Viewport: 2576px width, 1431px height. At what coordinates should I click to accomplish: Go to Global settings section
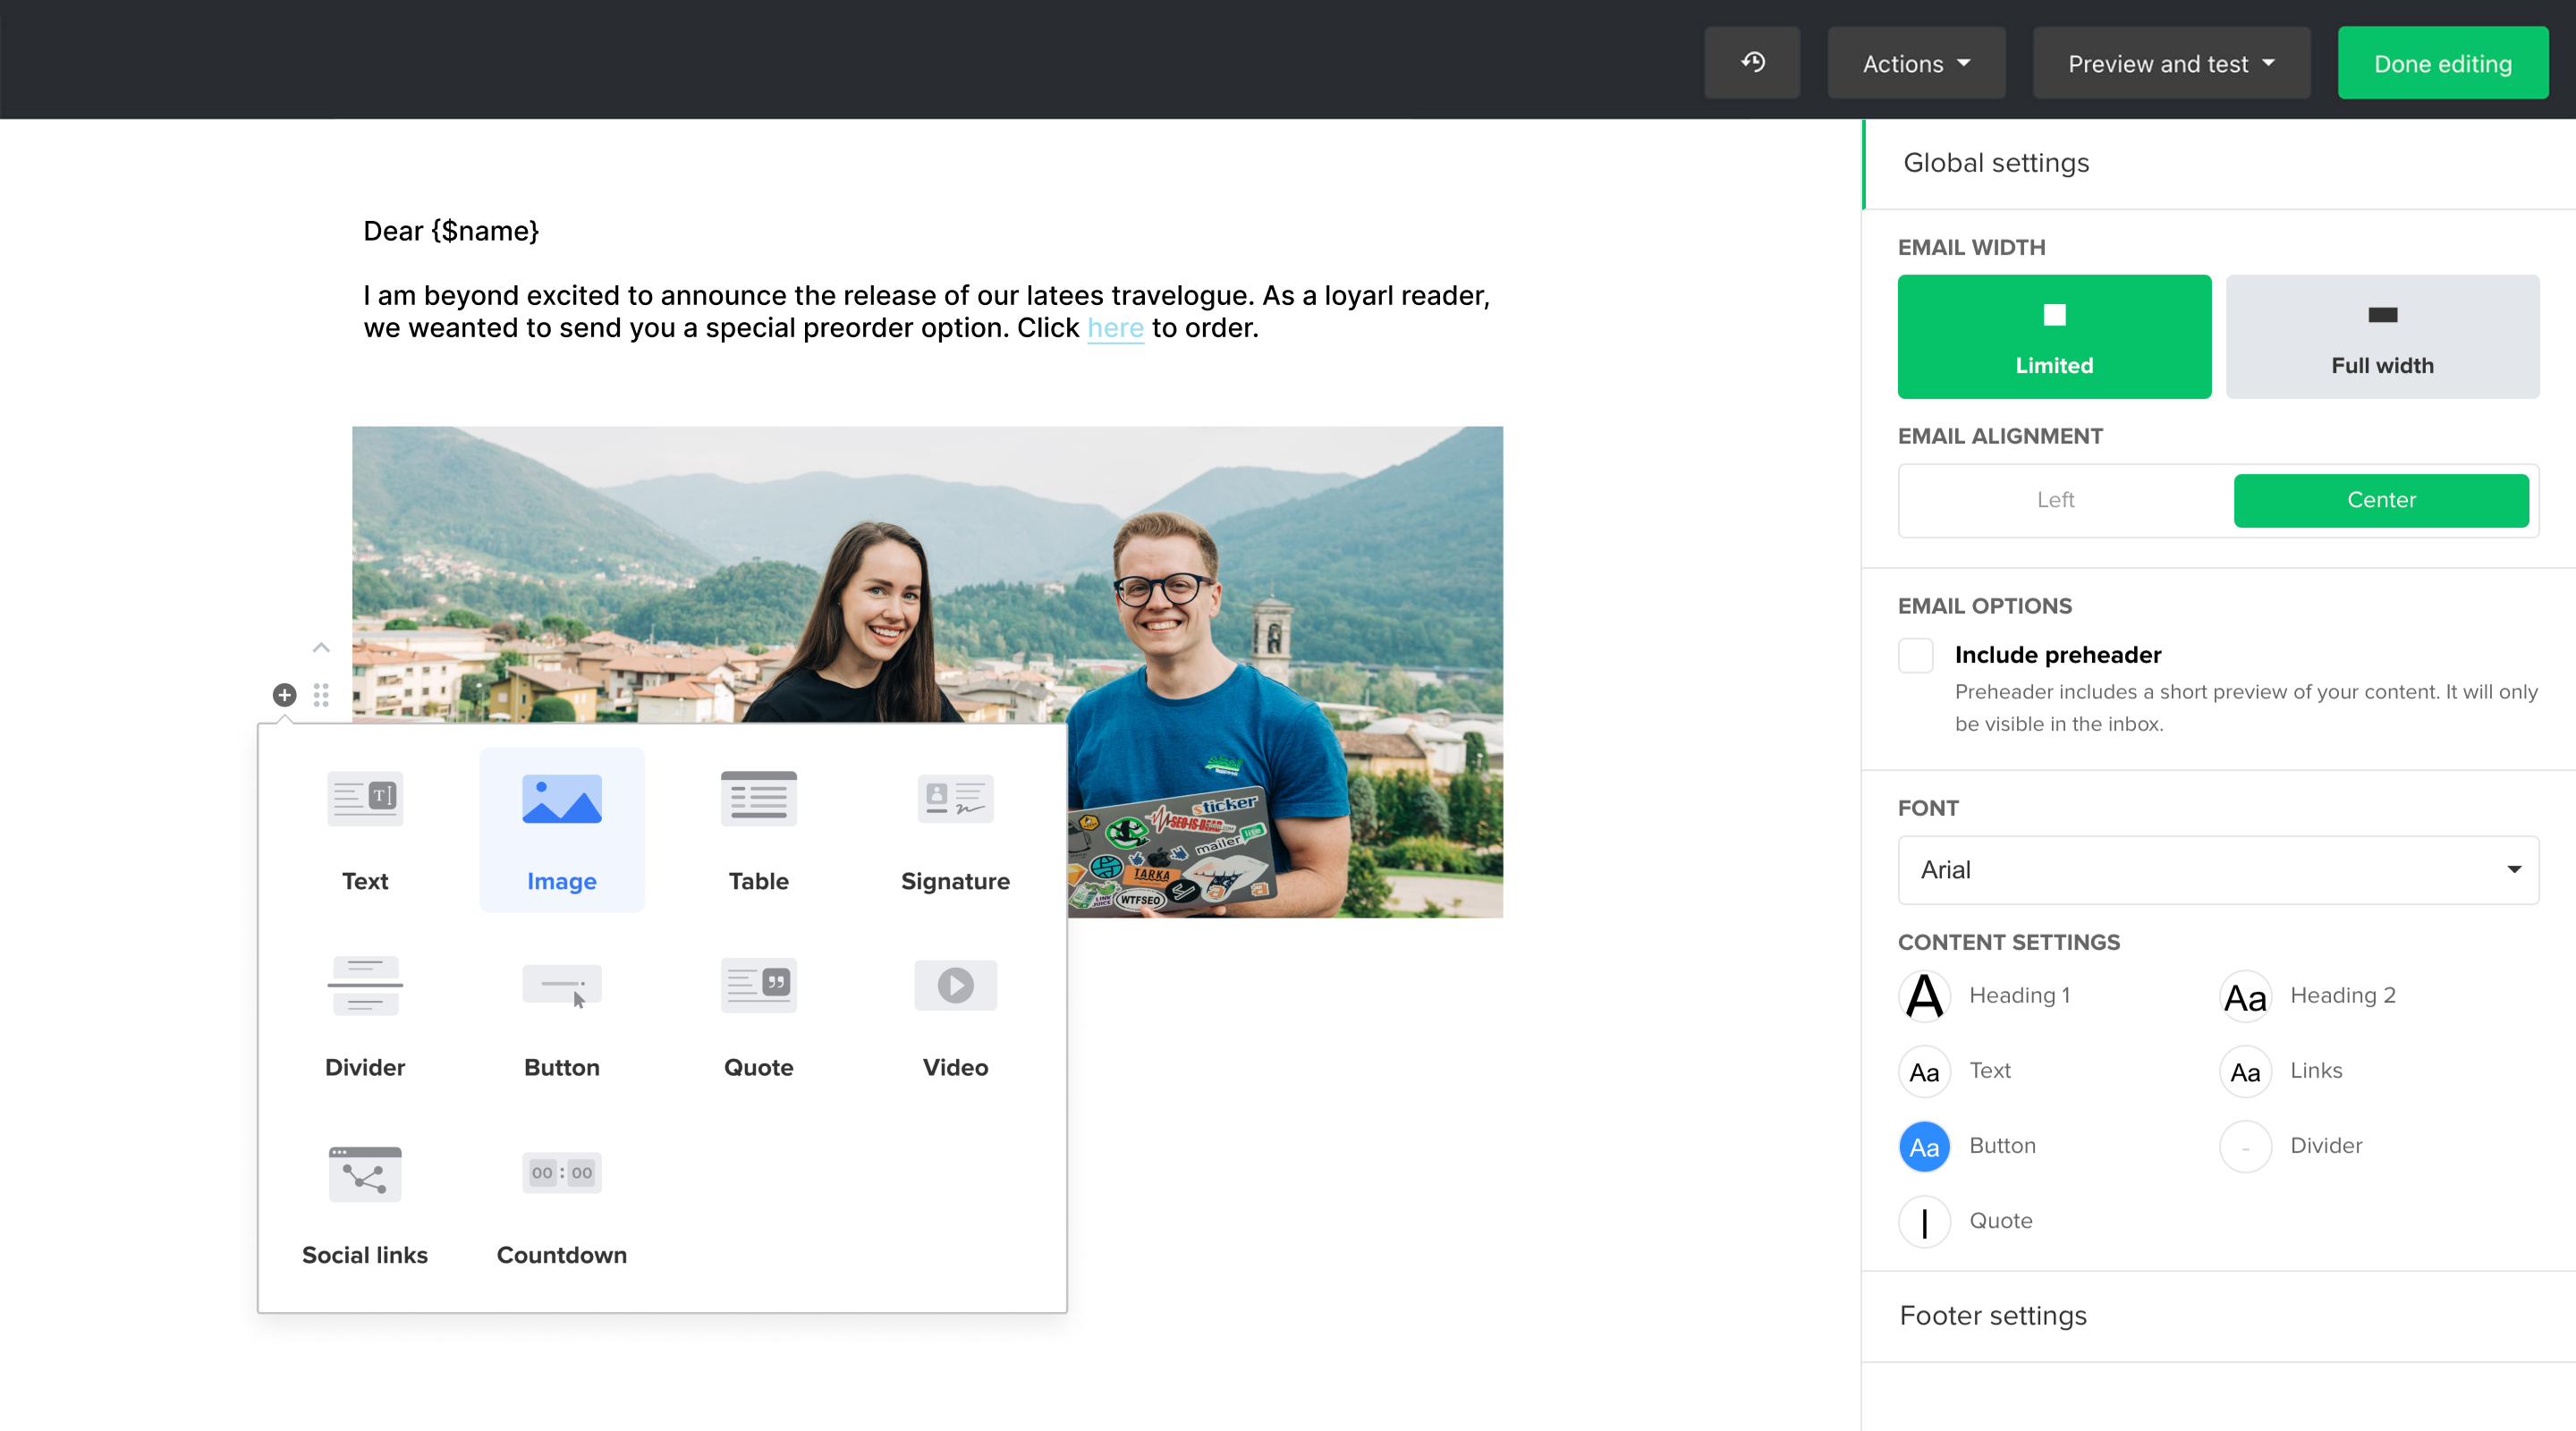click(1995, 162)
